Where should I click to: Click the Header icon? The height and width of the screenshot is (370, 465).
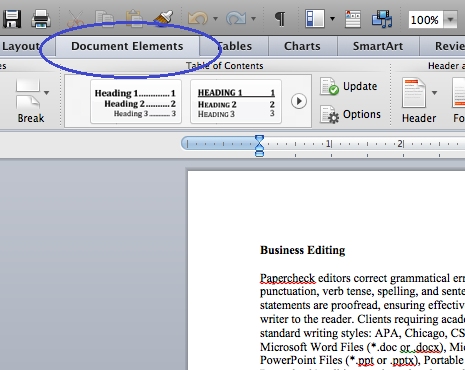(x=414, y=93)
